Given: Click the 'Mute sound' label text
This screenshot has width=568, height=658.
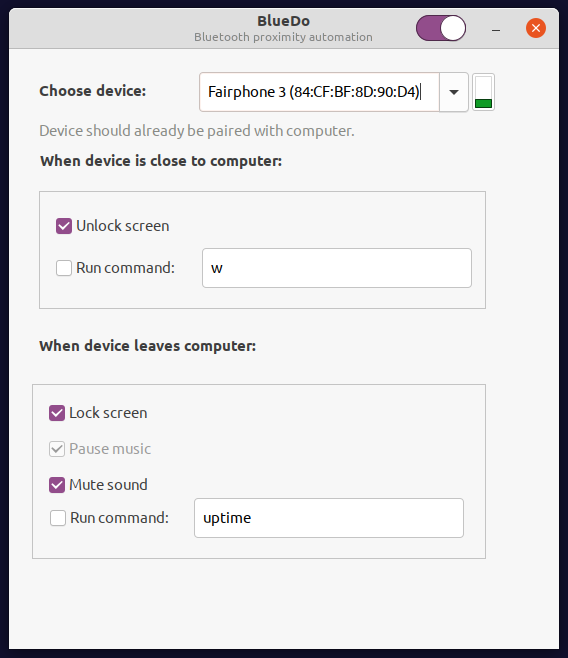Looking at the screenshot, I should coord(108,485).
